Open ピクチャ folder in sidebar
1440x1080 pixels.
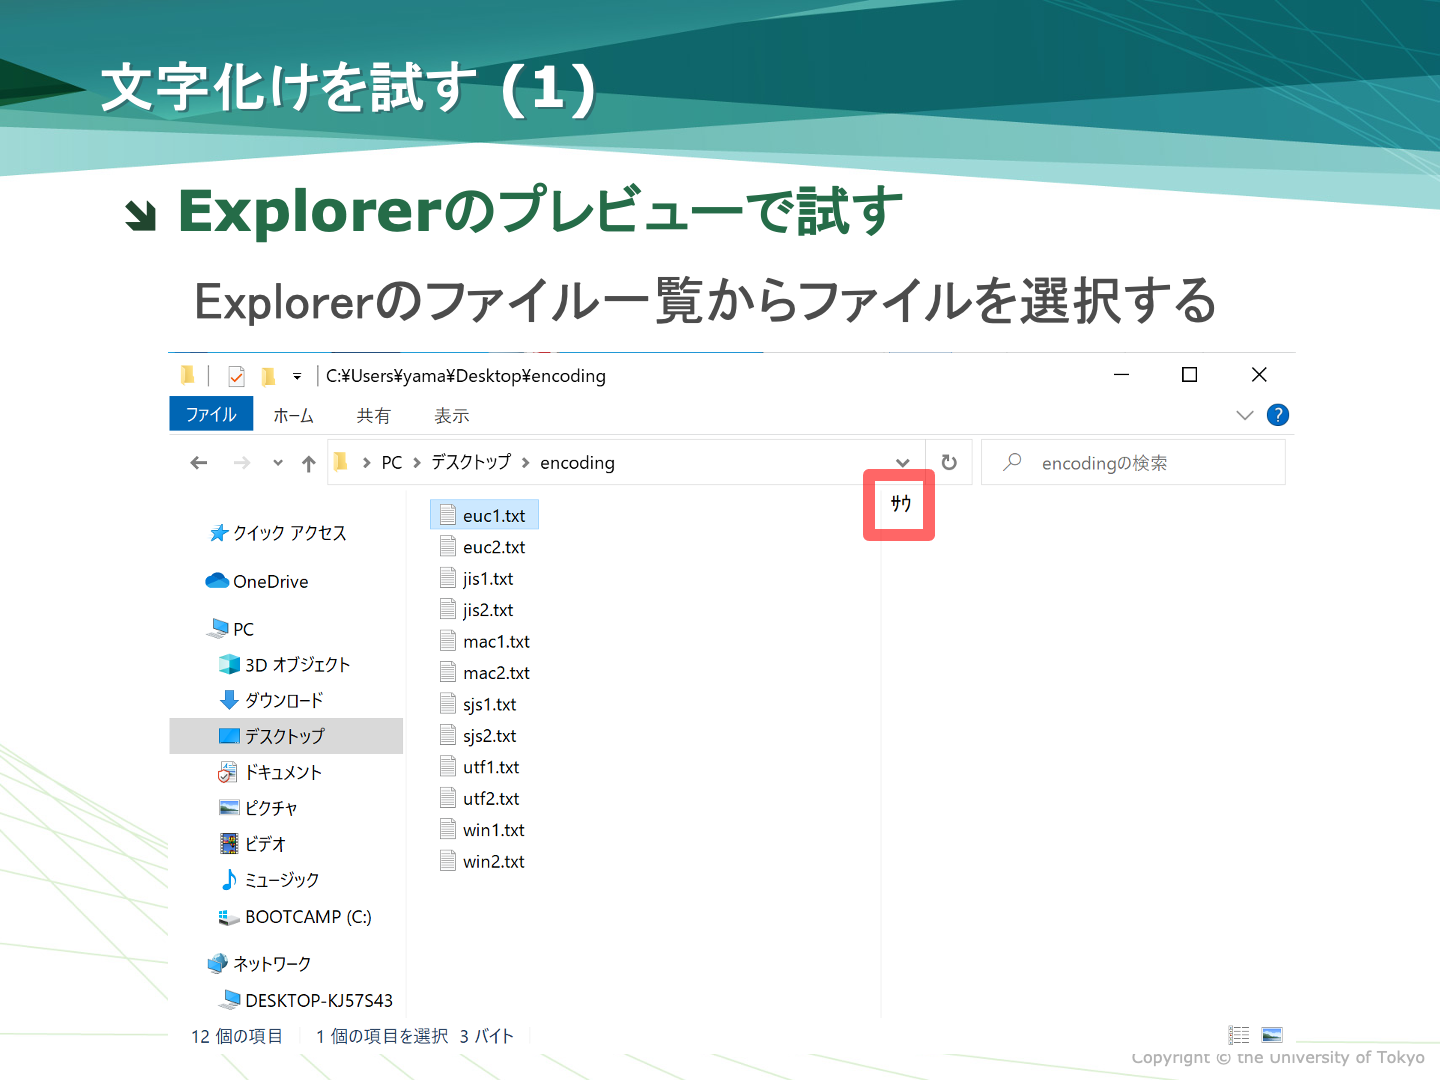pos(258,808)
